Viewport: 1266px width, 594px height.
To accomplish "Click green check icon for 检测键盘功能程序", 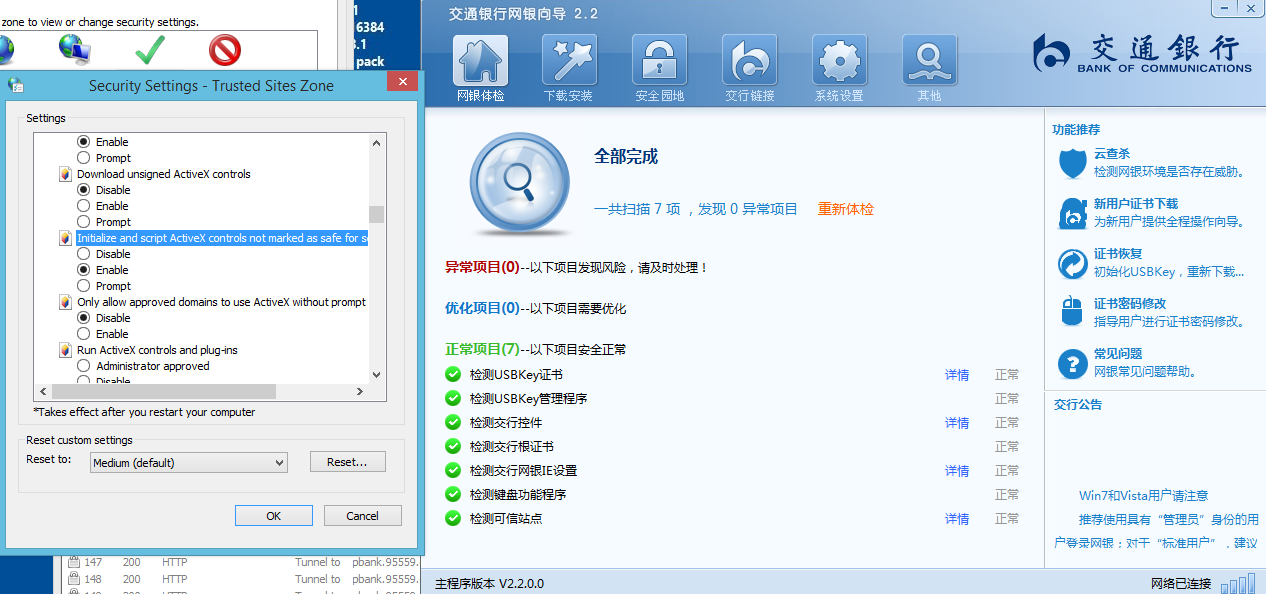I will 453,494.
